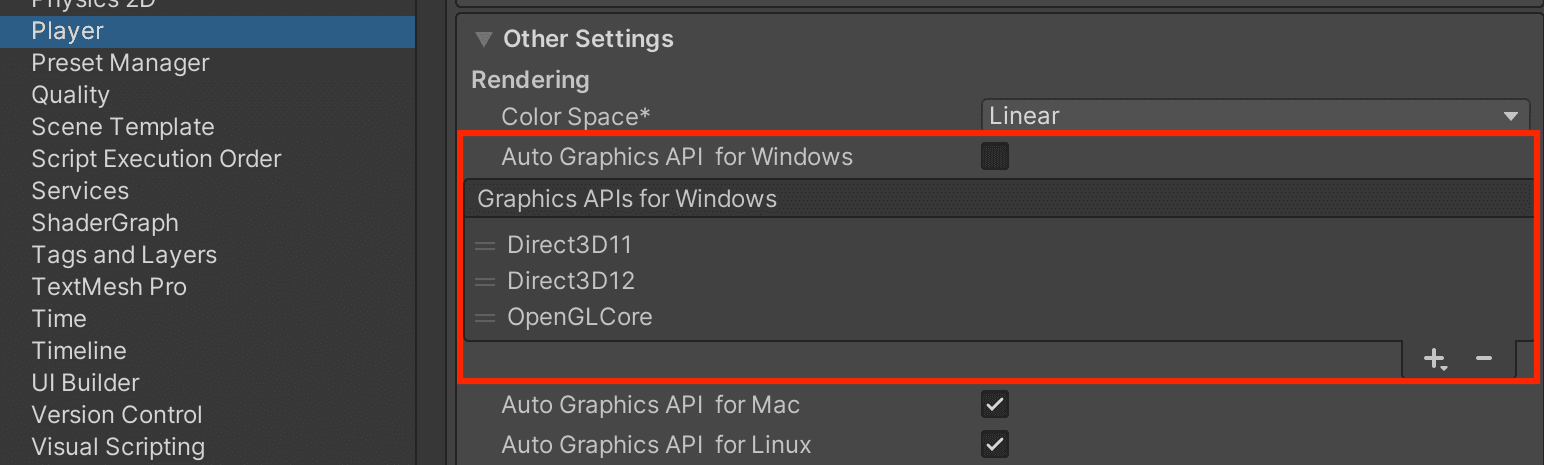The image size is (1544, 465).
Task: Select the OpenGLCore list entry
Action: 580,317
